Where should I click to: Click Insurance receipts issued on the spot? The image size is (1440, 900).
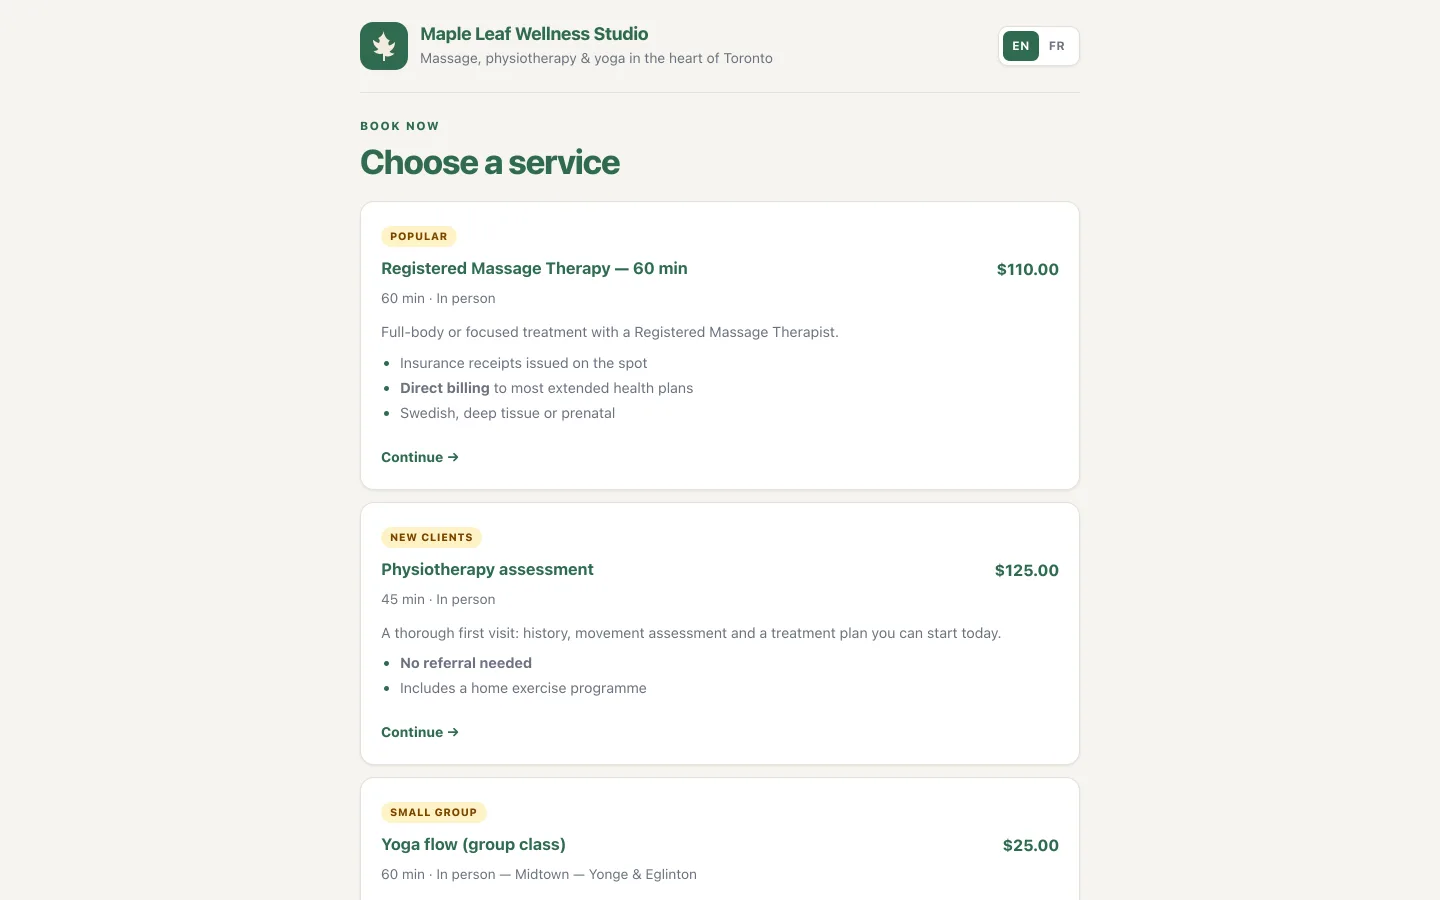(x=523, y=363)
